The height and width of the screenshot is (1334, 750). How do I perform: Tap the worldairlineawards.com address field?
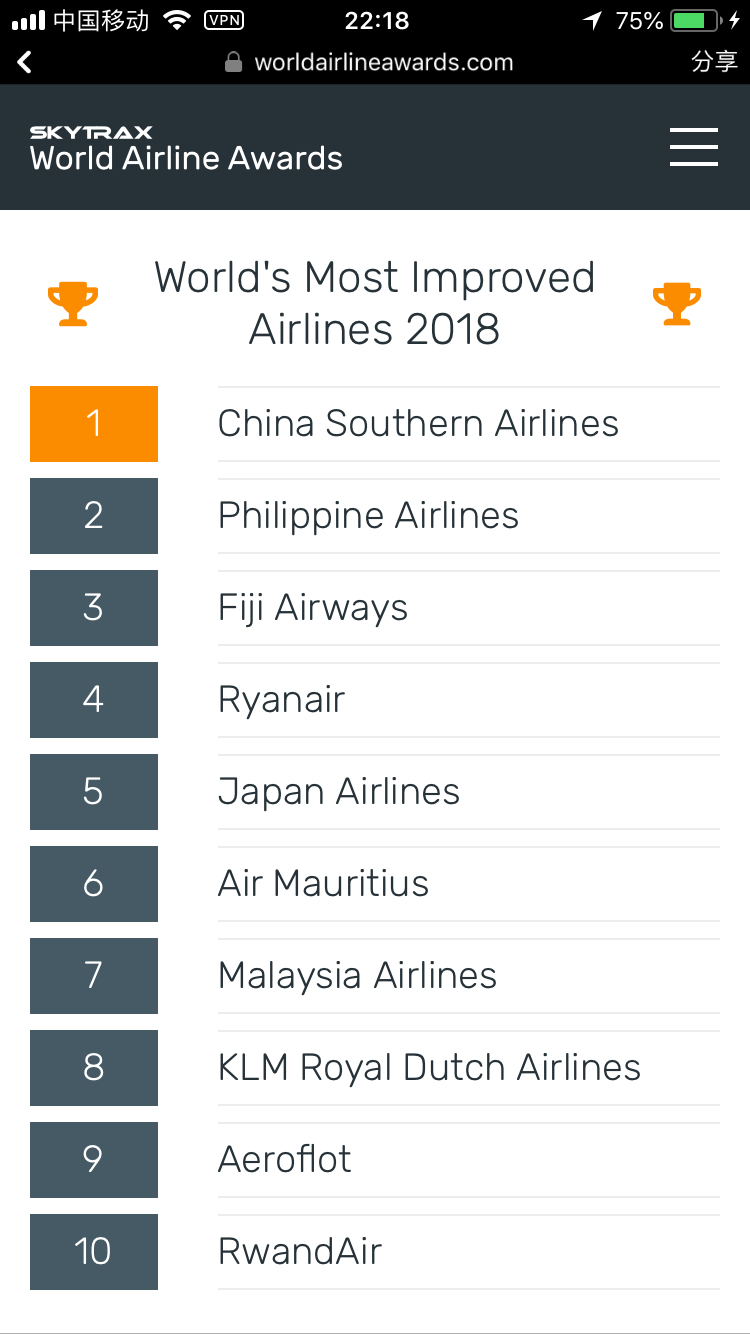pyautogui.click(x=383, y=62)
